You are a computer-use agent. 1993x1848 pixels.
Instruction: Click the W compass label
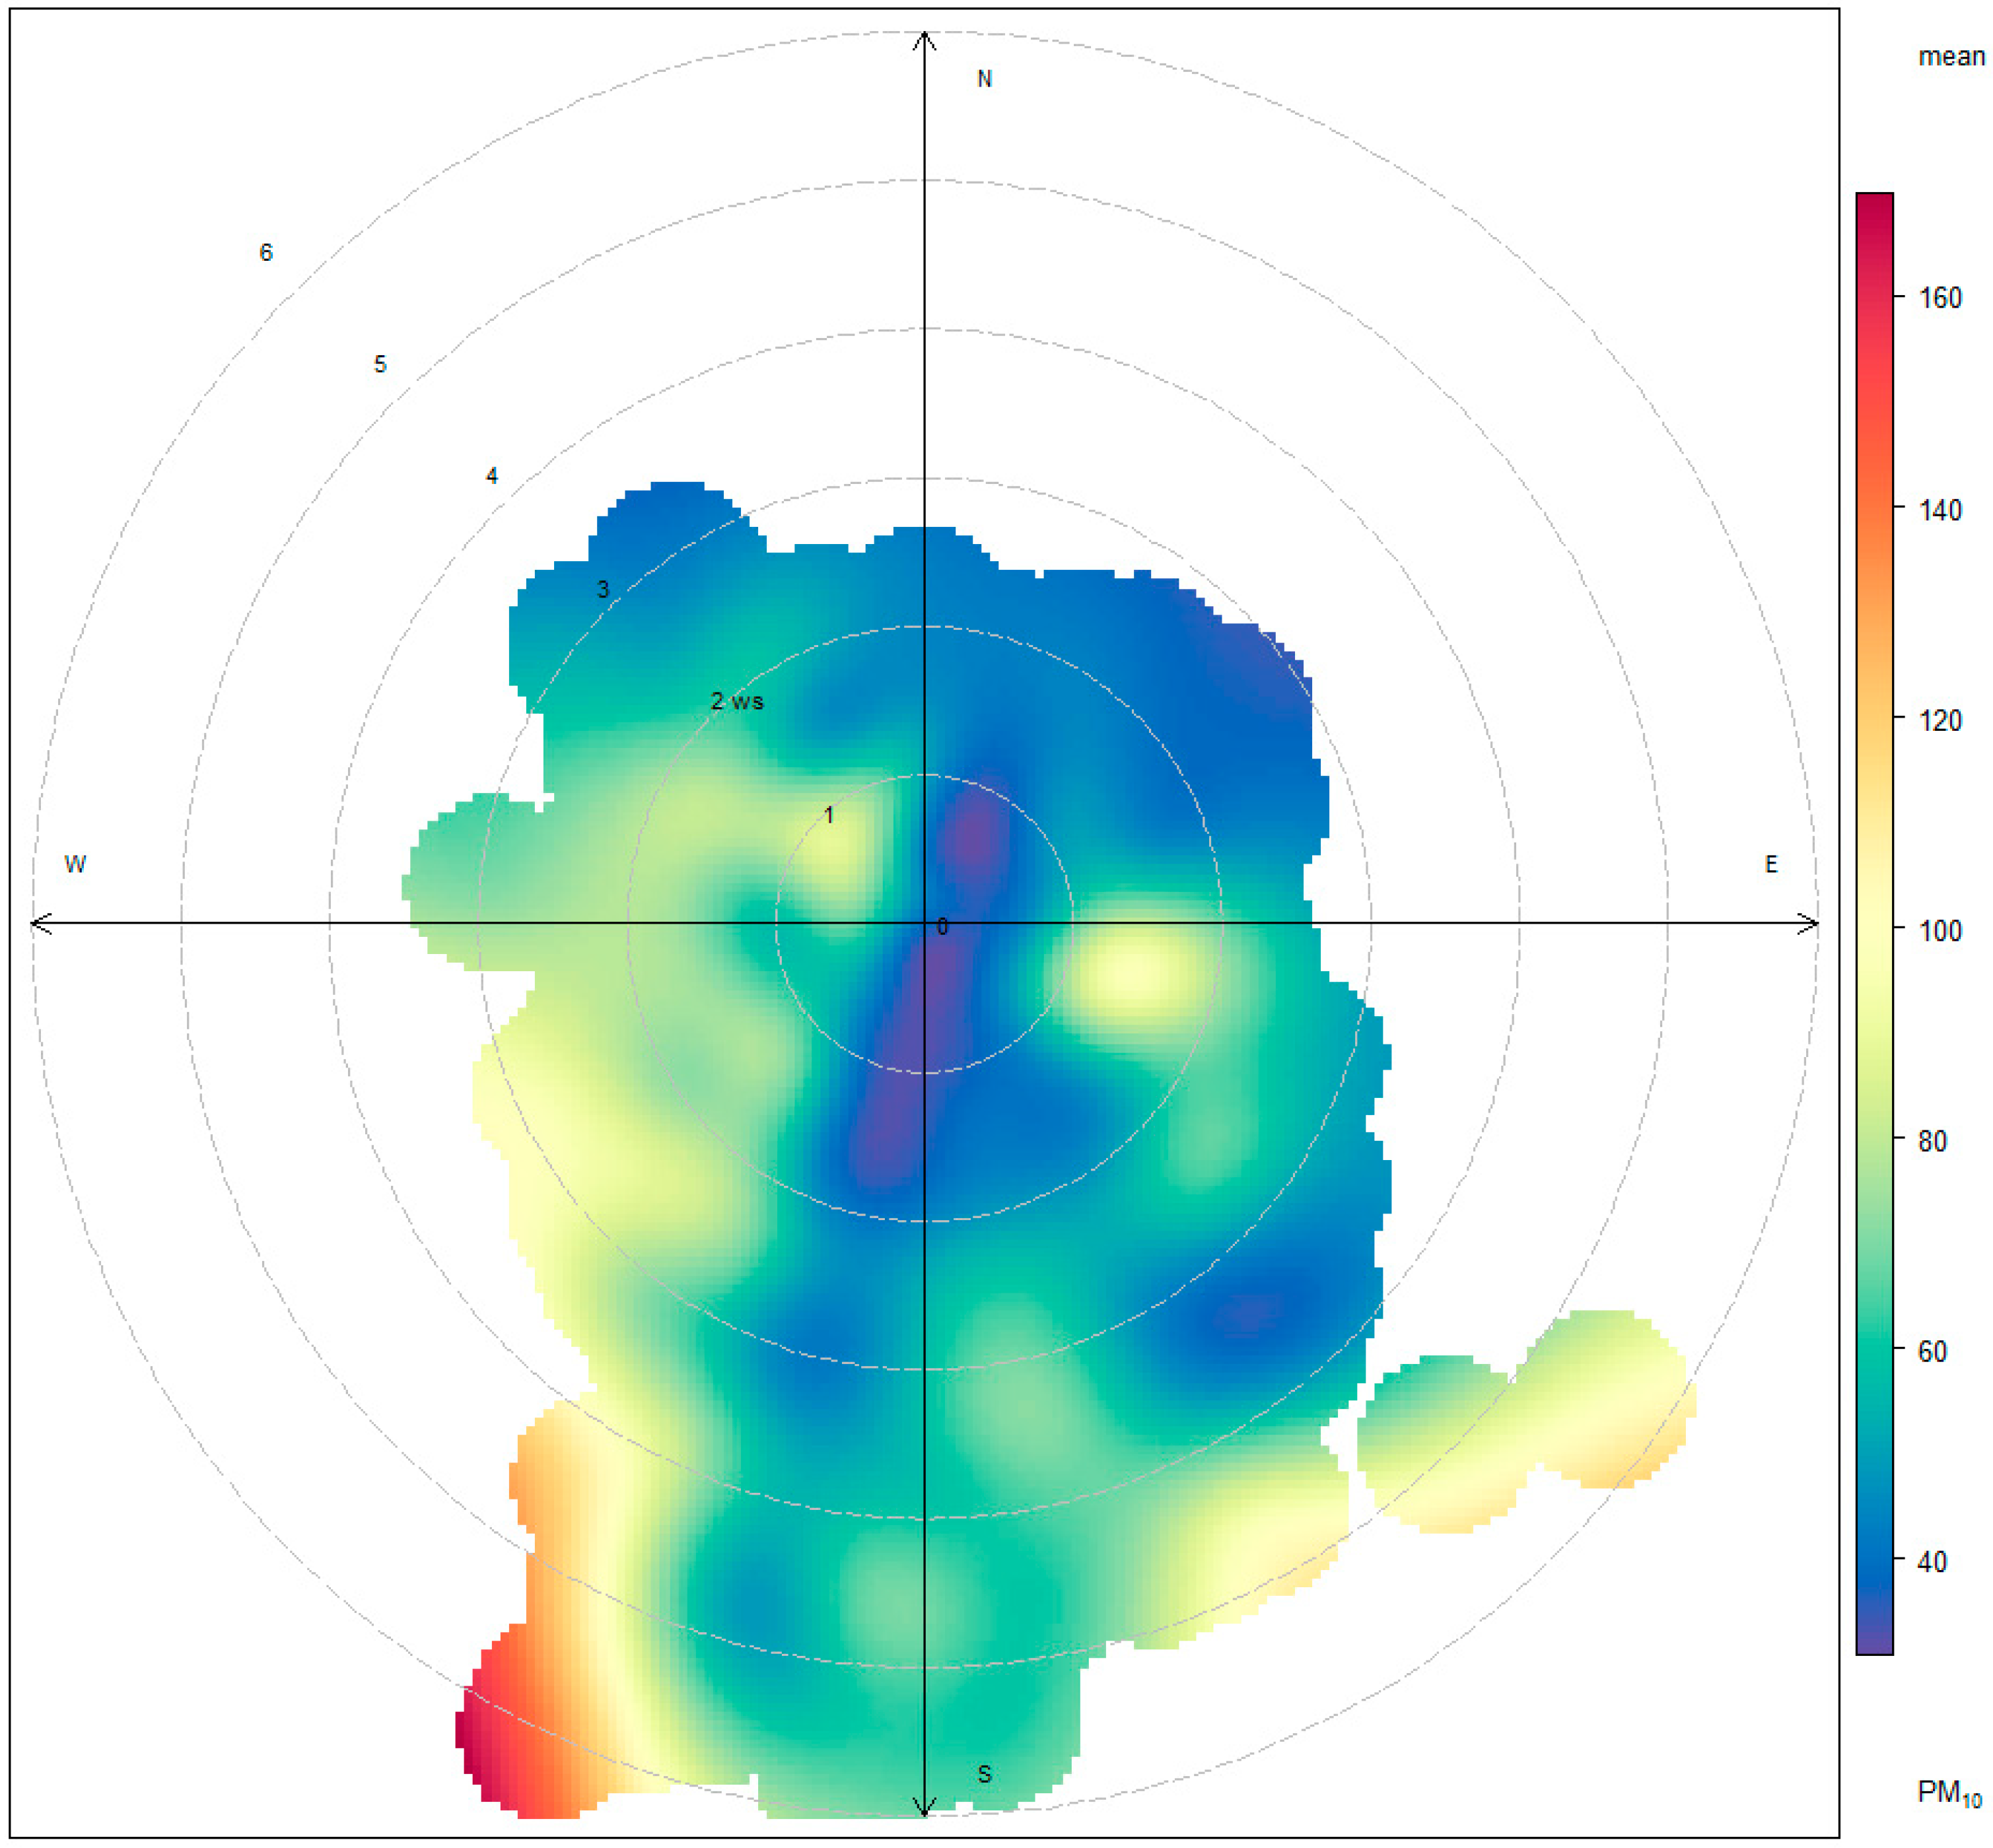(x=75, y=864)
